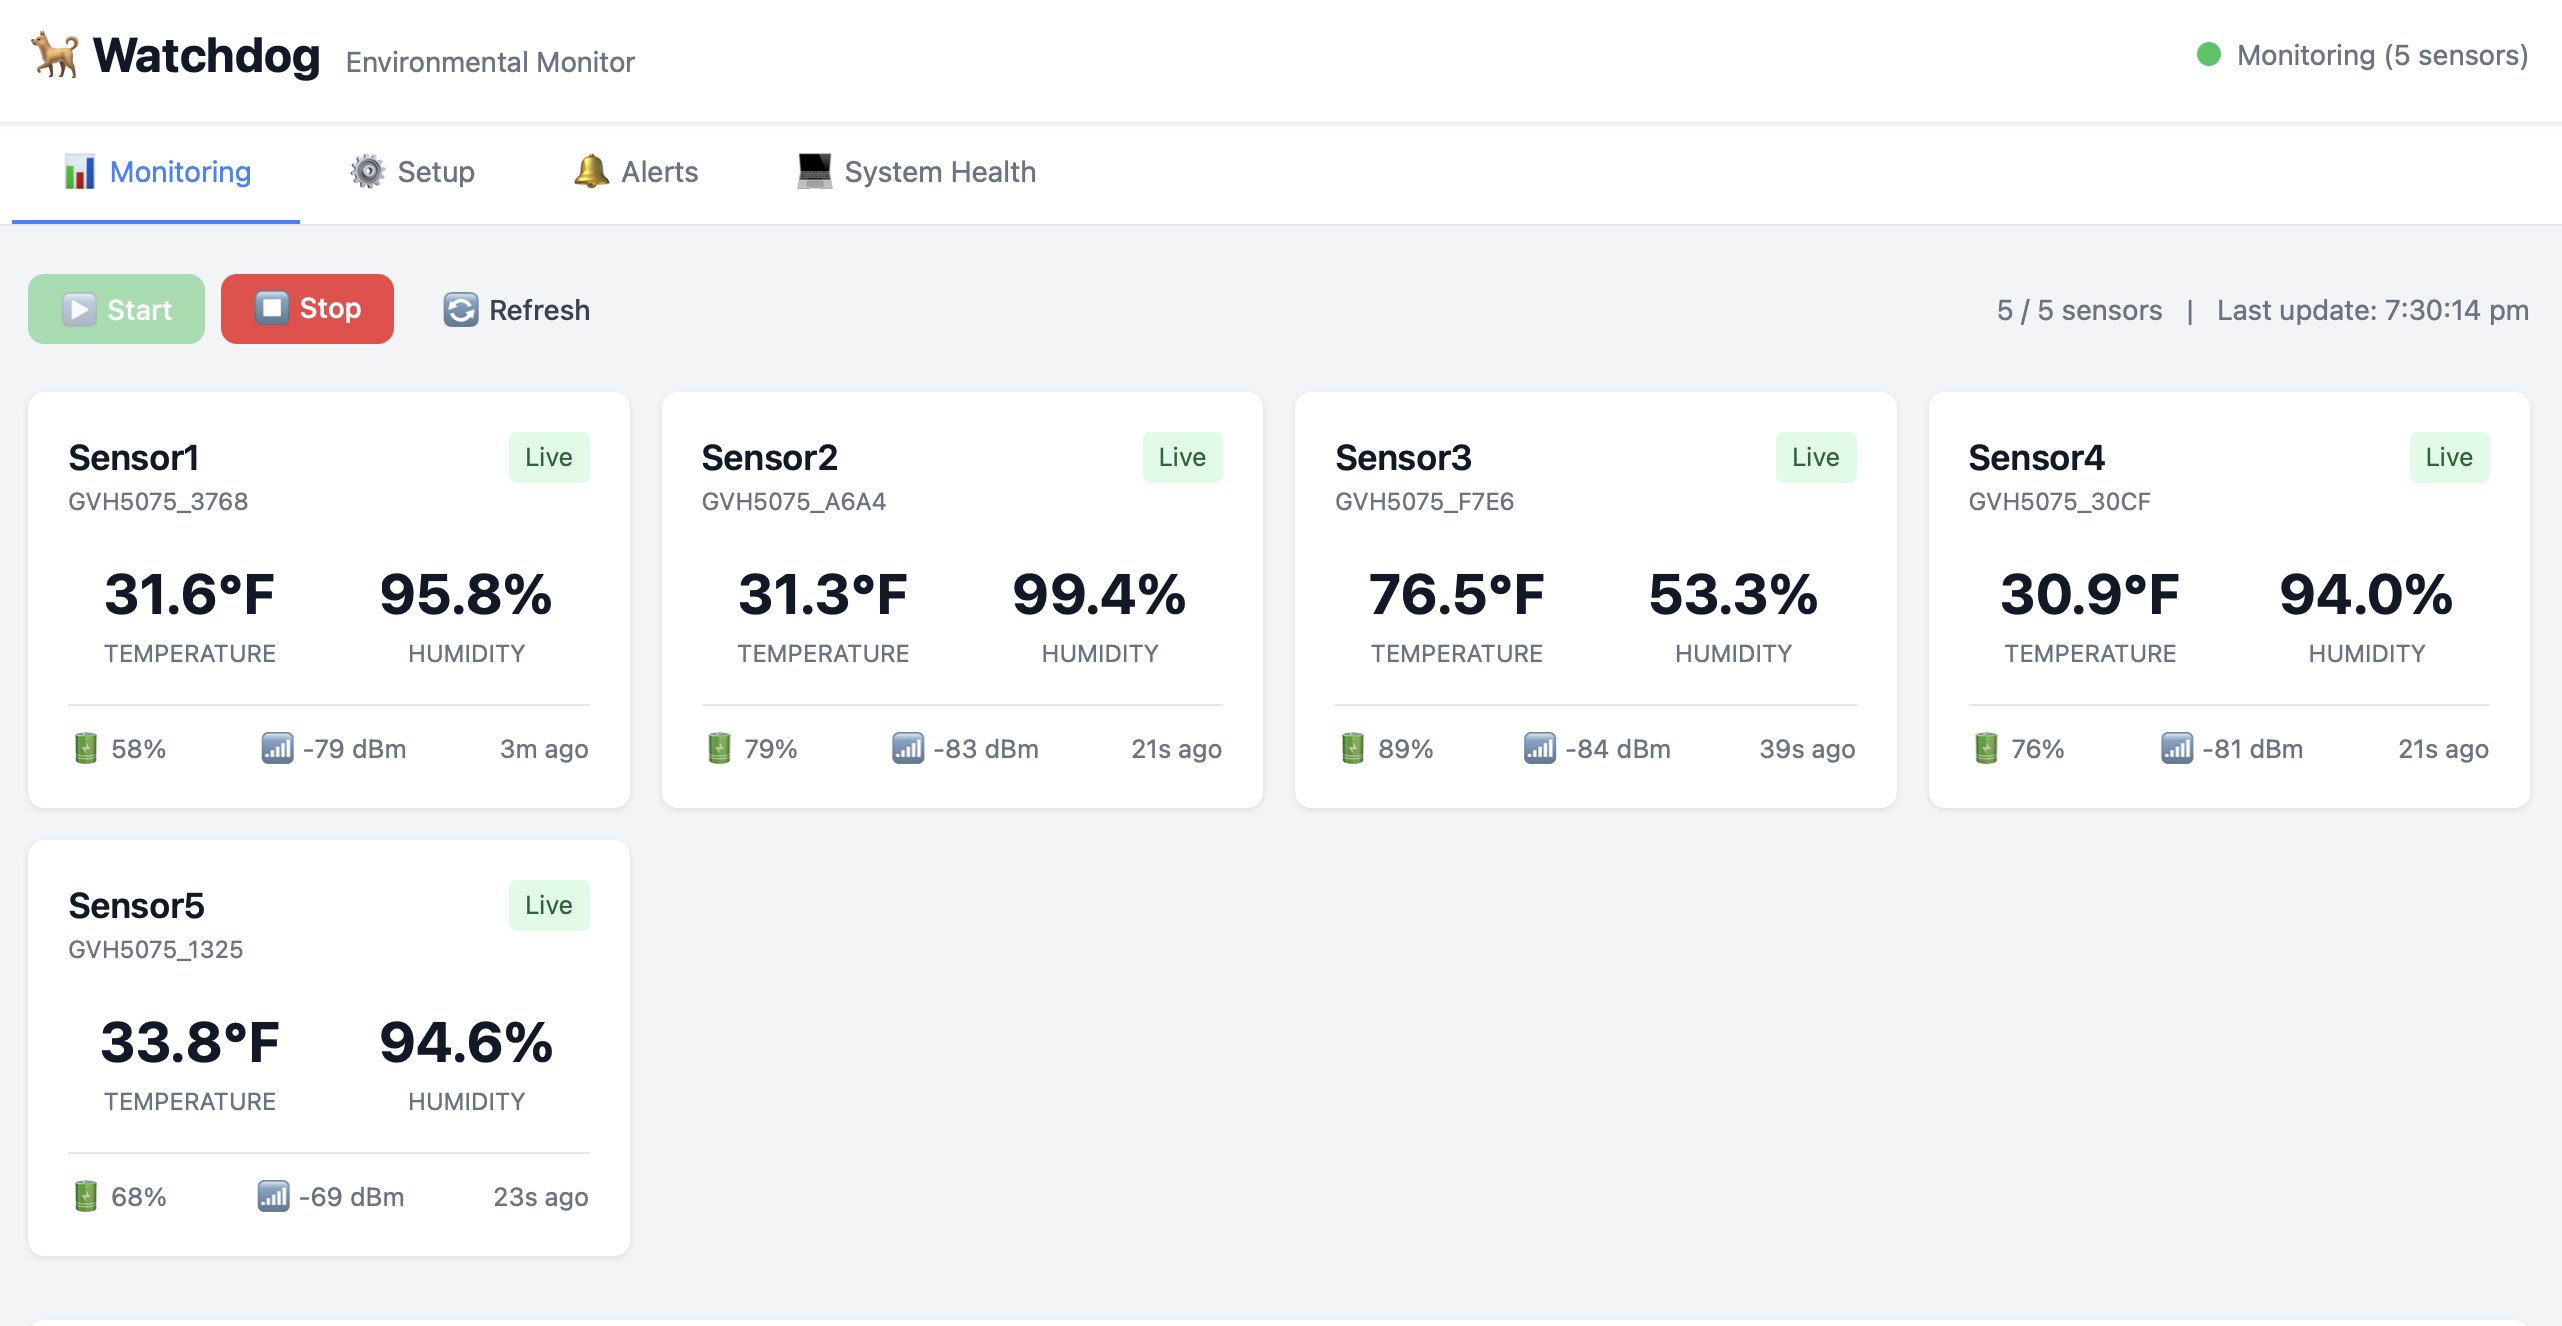Click the green monitoring status dot

(x=2209, y=55)
